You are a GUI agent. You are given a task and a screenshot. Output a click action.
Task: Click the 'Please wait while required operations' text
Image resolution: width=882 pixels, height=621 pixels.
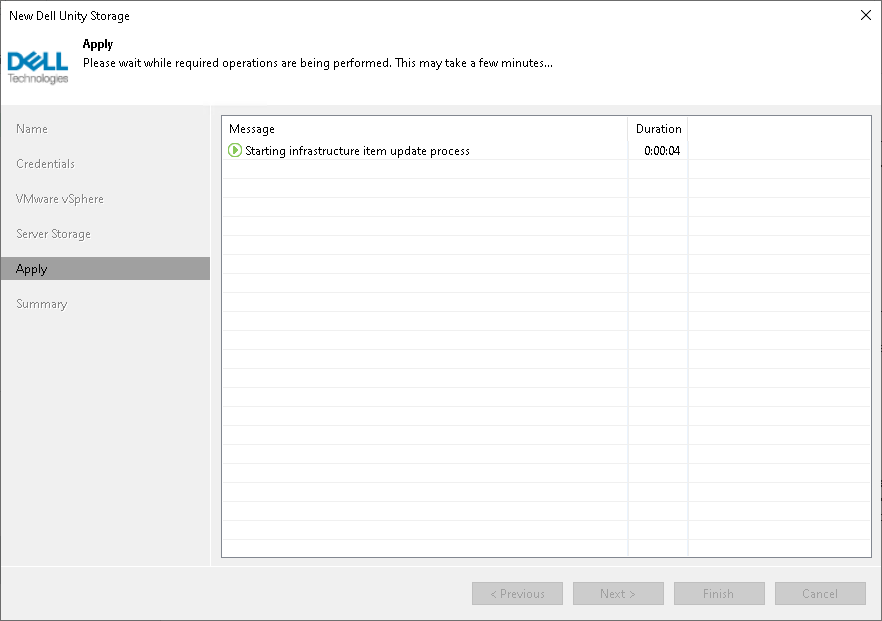coord(318,63)
